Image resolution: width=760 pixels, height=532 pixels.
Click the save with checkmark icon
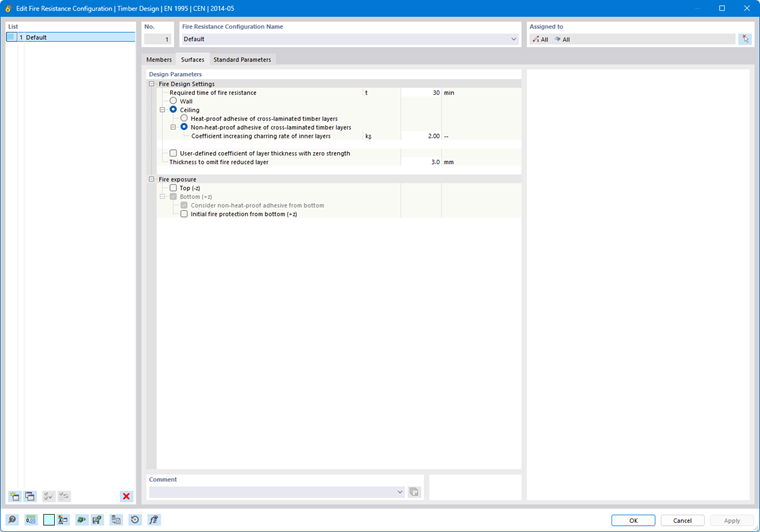tap(97, 520)
